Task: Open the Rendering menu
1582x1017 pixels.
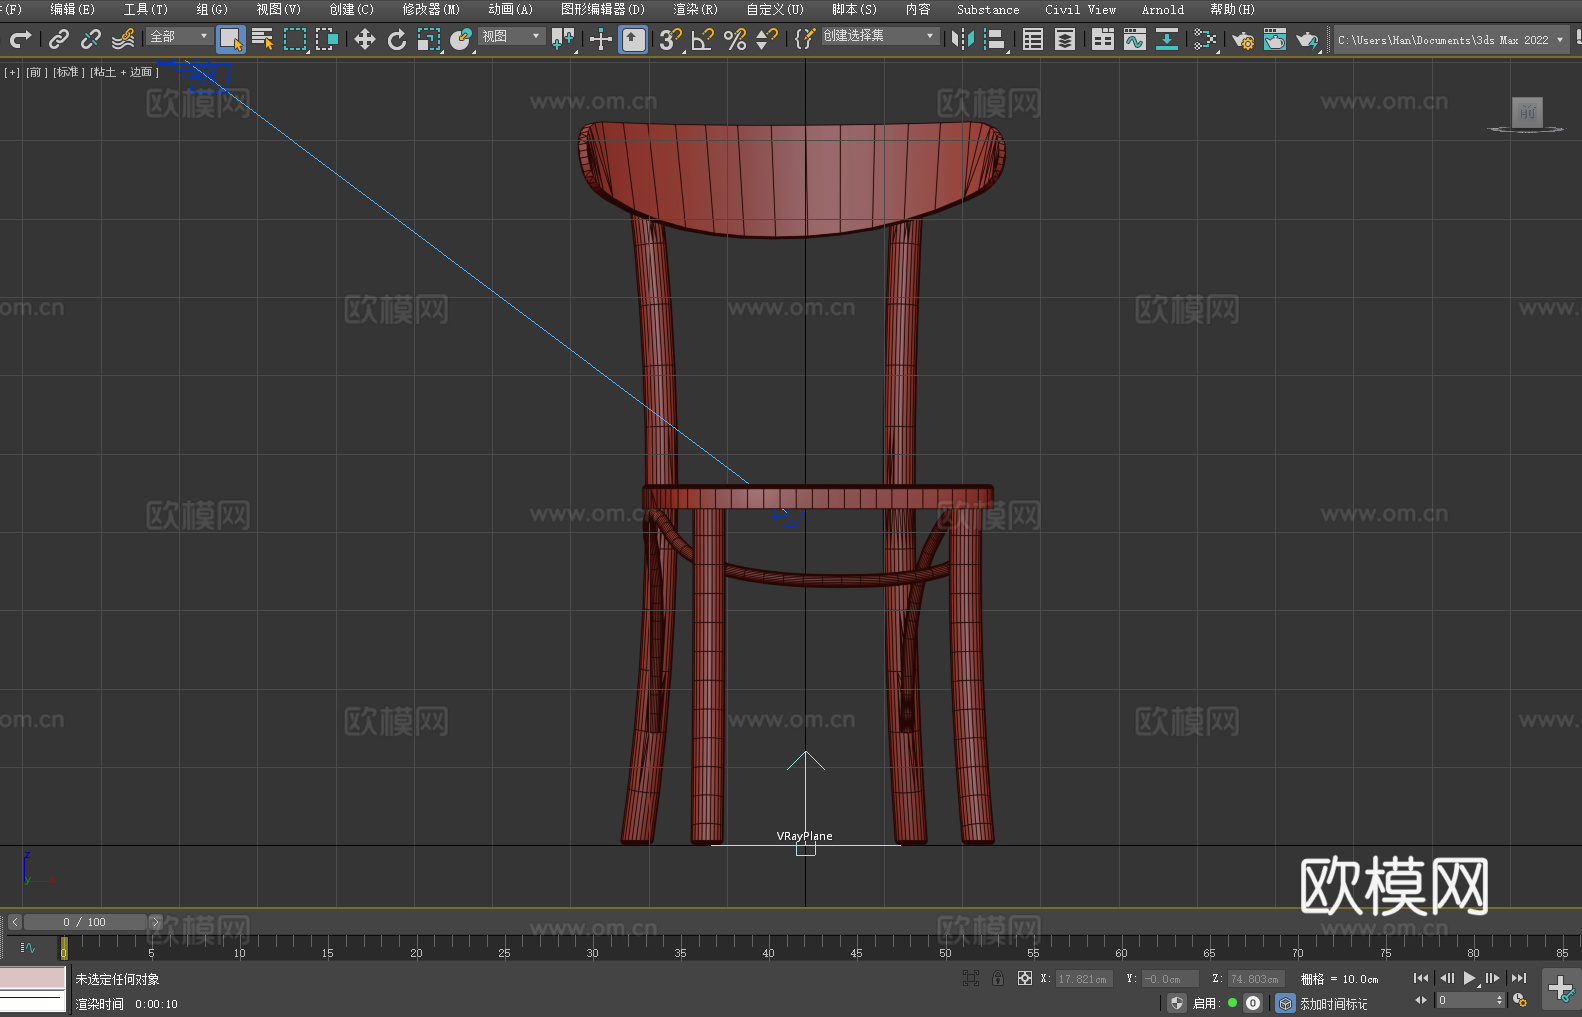Action: [695, 9]
